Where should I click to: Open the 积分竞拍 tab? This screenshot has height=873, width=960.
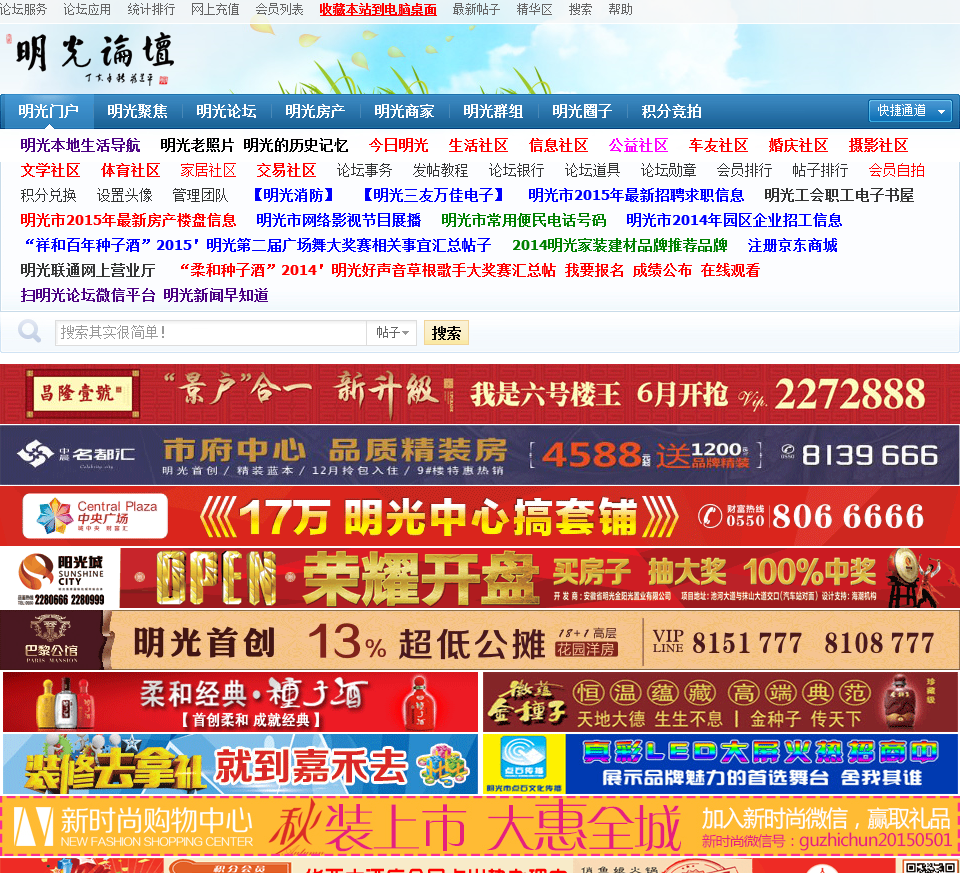pos(671,111)
